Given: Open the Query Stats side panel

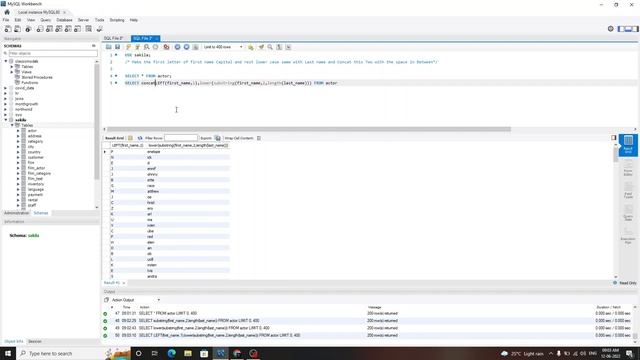Looking at the screenshot, I should point(628,213).
